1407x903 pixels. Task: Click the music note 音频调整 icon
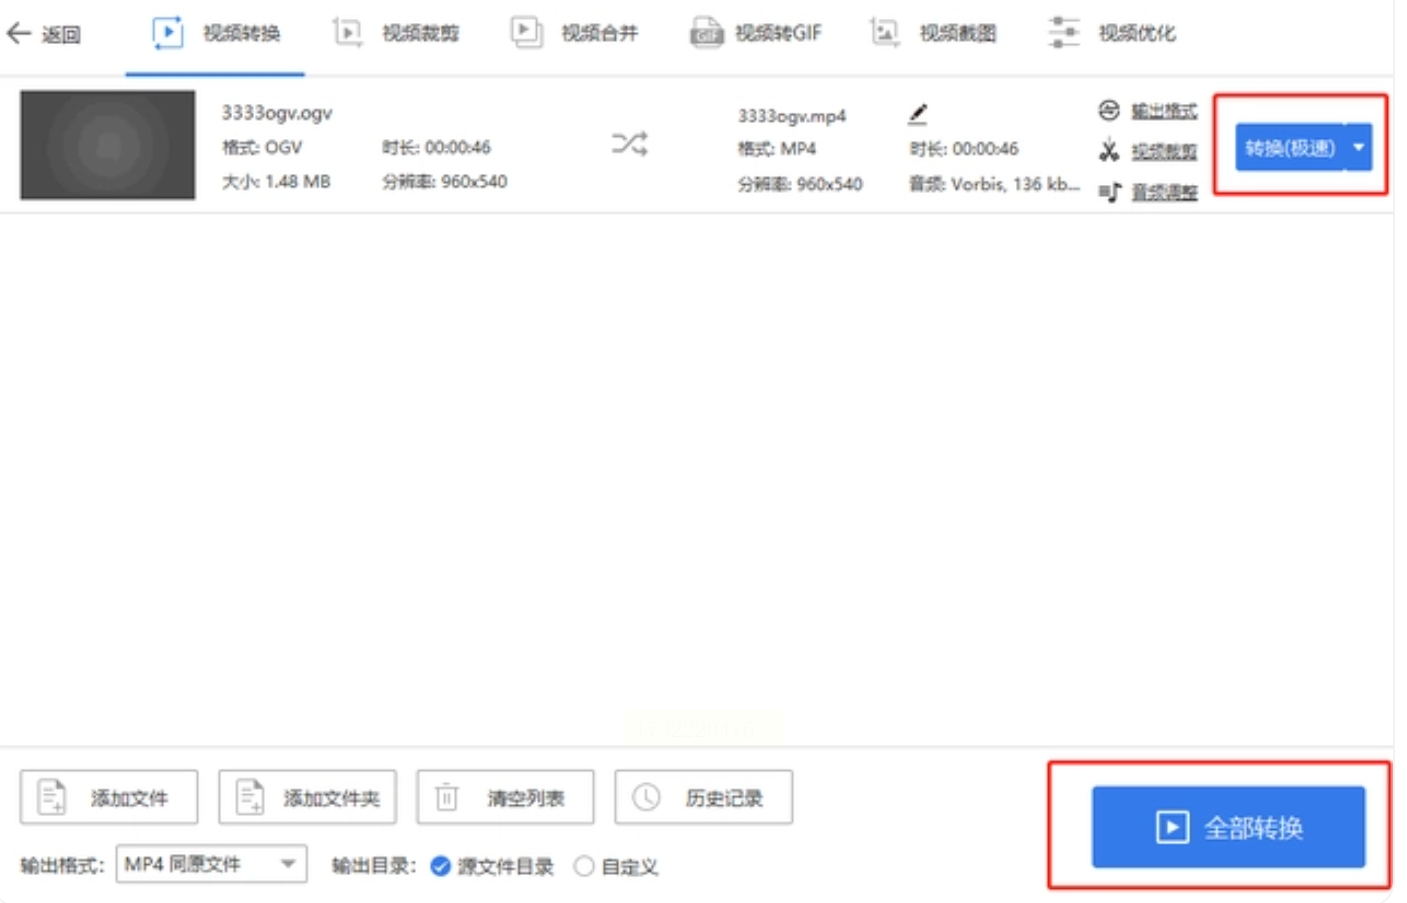(x=1109, y=191)
